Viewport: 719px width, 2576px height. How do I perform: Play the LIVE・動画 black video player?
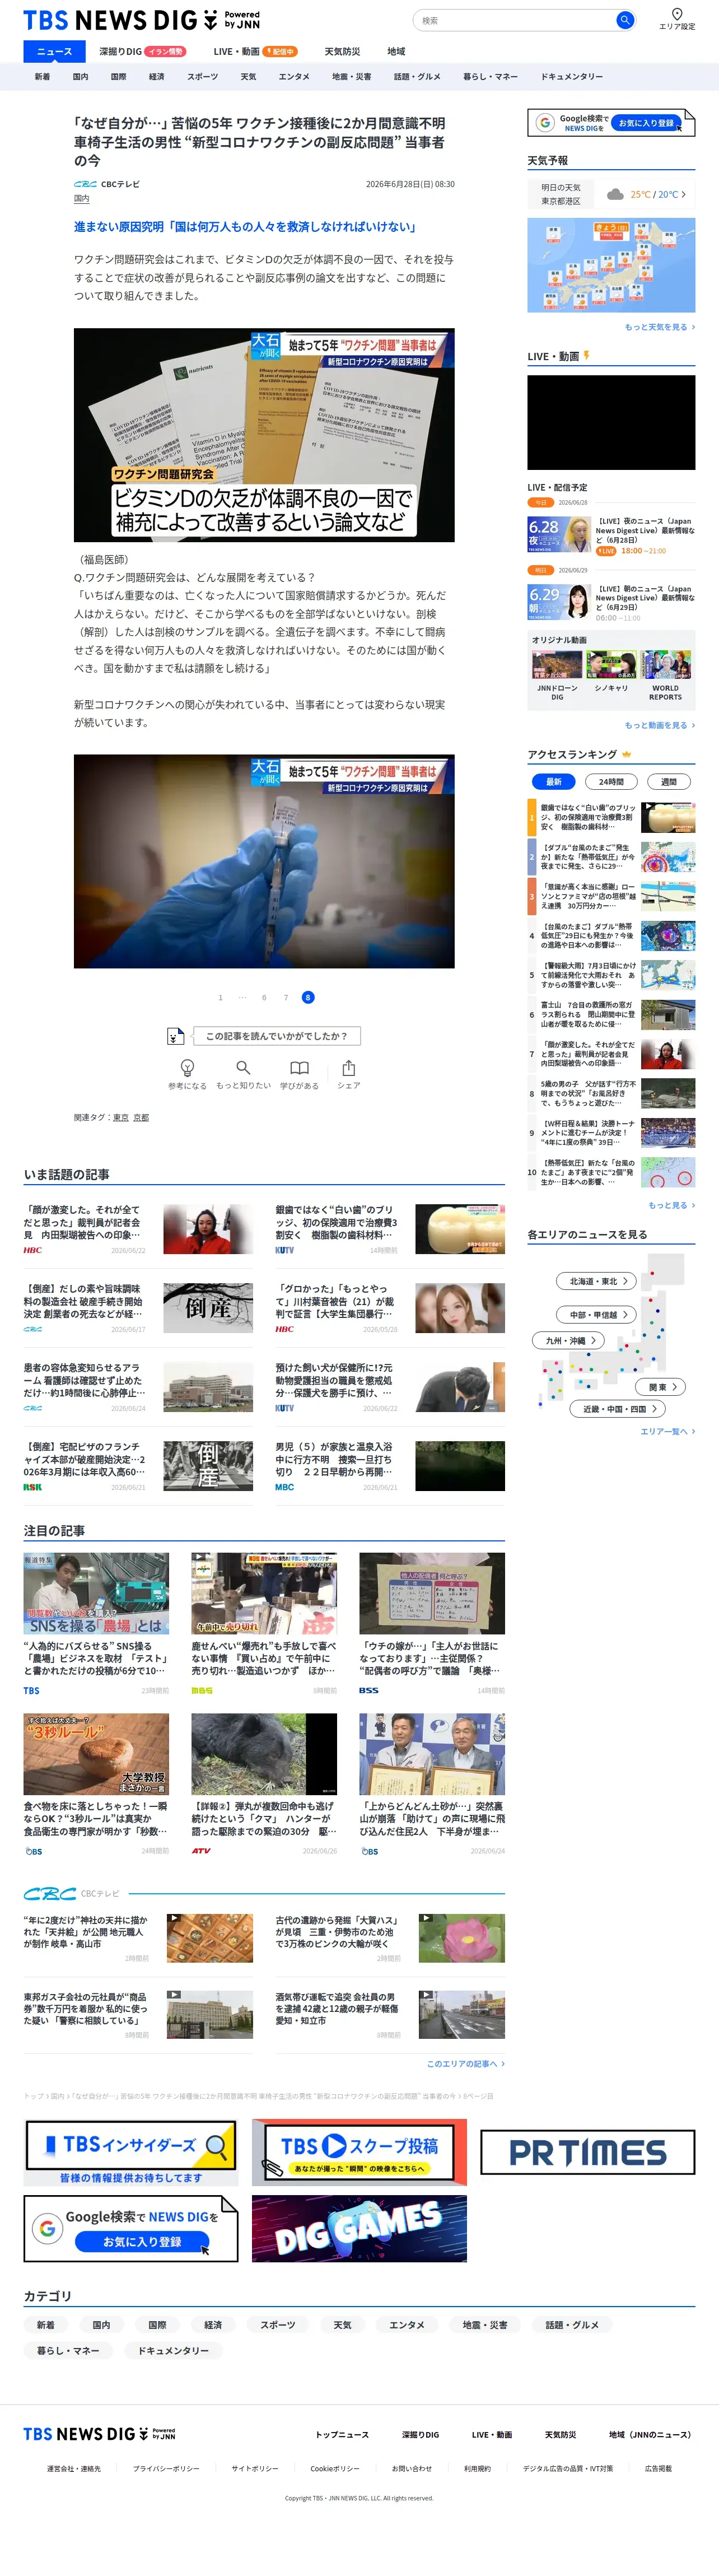[x=611, y=422]
